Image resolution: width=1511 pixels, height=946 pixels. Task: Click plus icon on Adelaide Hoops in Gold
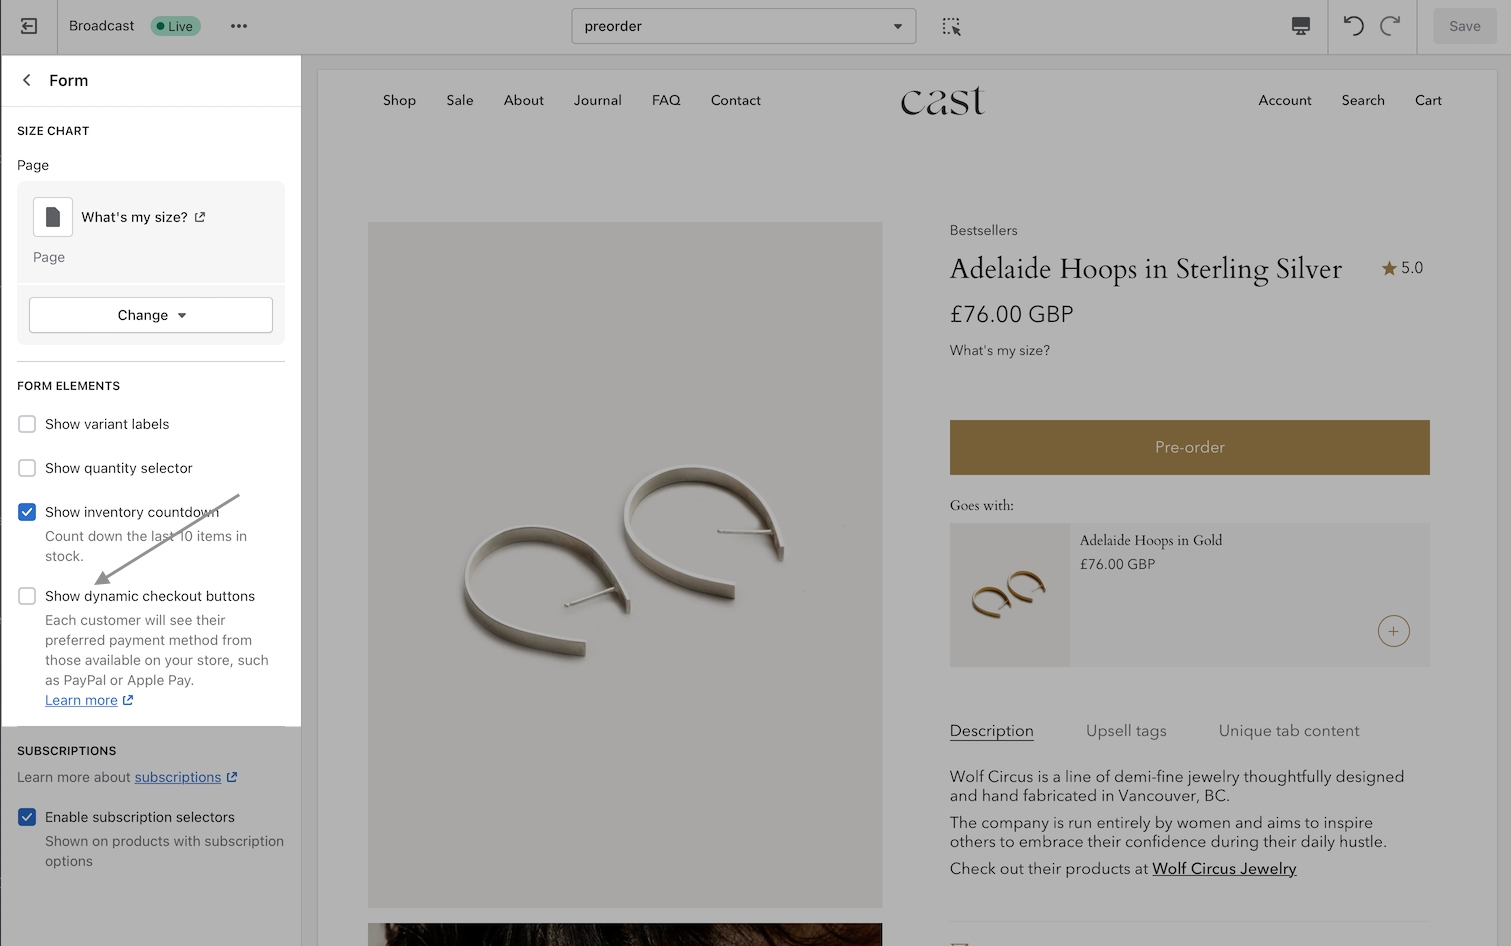[1393, 631]
